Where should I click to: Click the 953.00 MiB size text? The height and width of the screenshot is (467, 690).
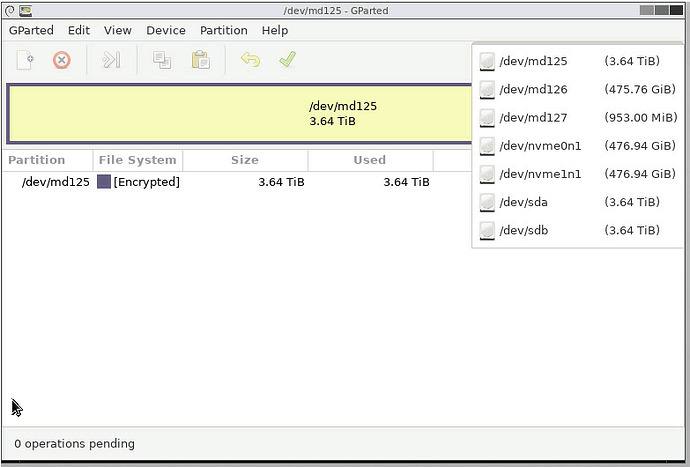coord(641,118)
